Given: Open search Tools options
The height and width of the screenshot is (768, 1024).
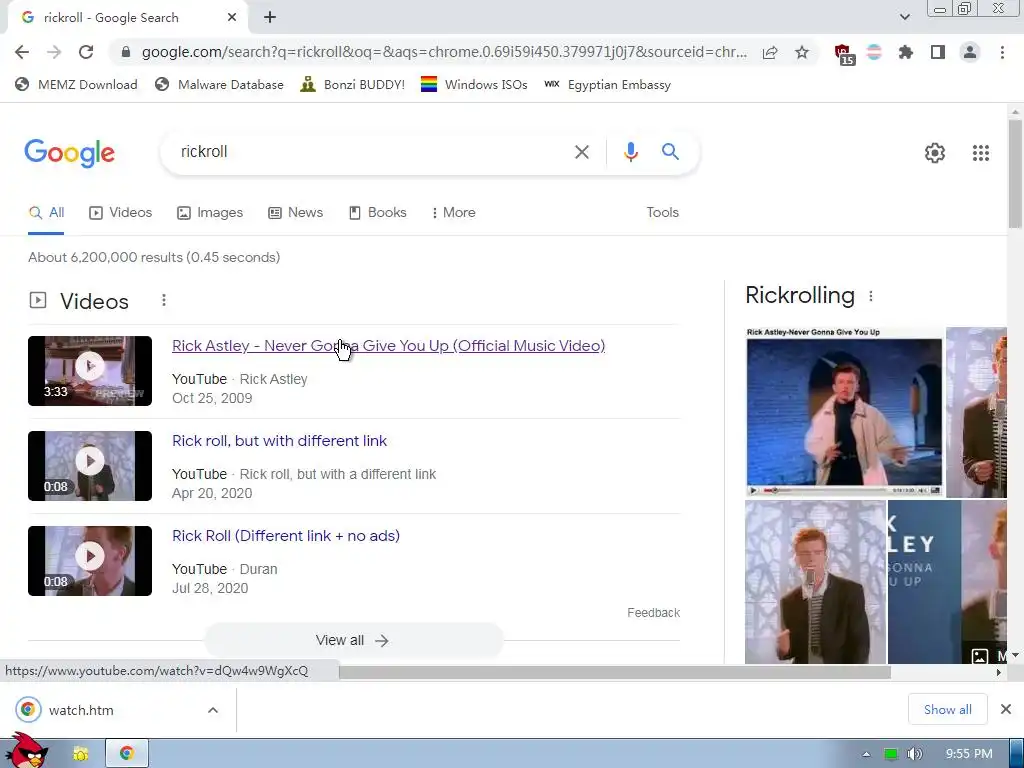Looking at the screenshot, I should coord(662,212).
